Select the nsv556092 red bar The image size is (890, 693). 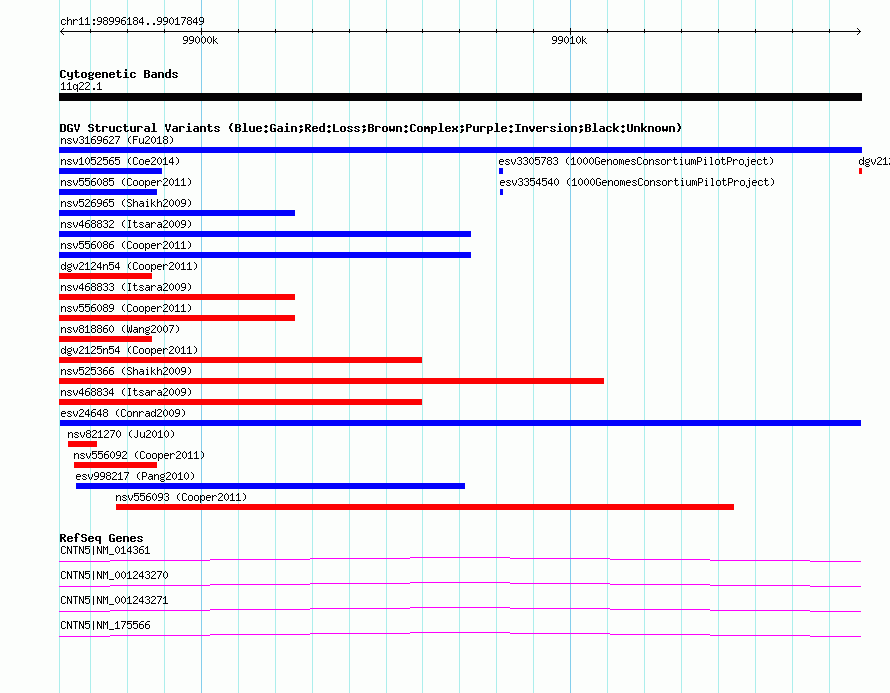(115, 465)
